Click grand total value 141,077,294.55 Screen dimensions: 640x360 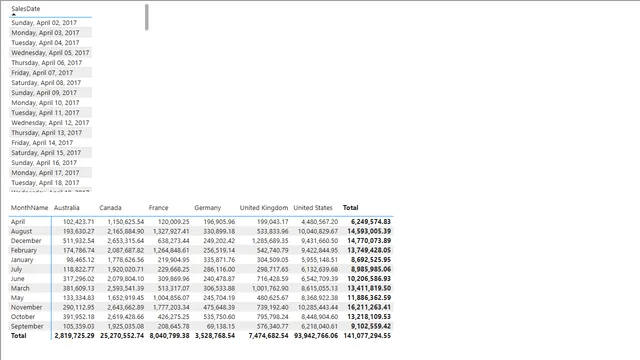point(367,336)
